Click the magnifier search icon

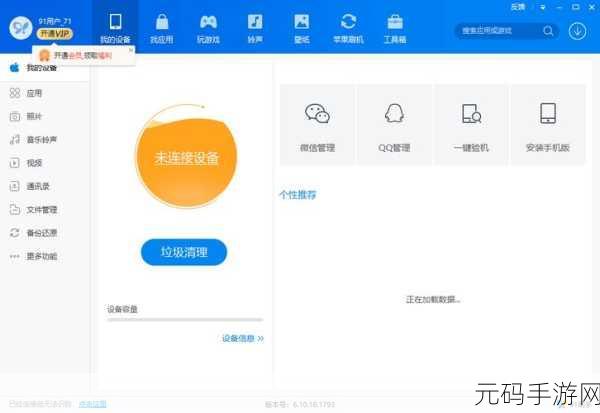(548, 31)
